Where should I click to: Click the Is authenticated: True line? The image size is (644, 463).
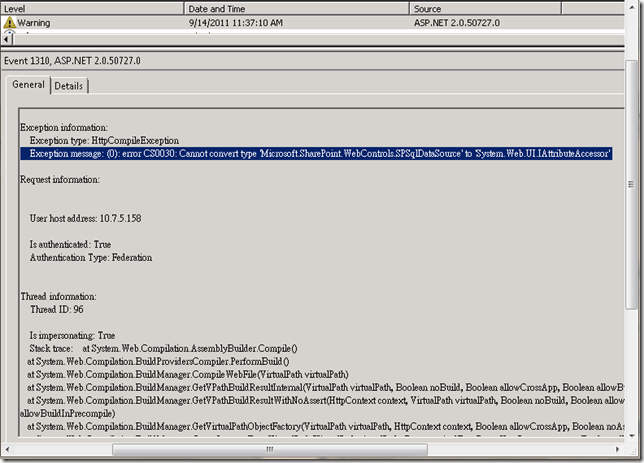(70, 244)
